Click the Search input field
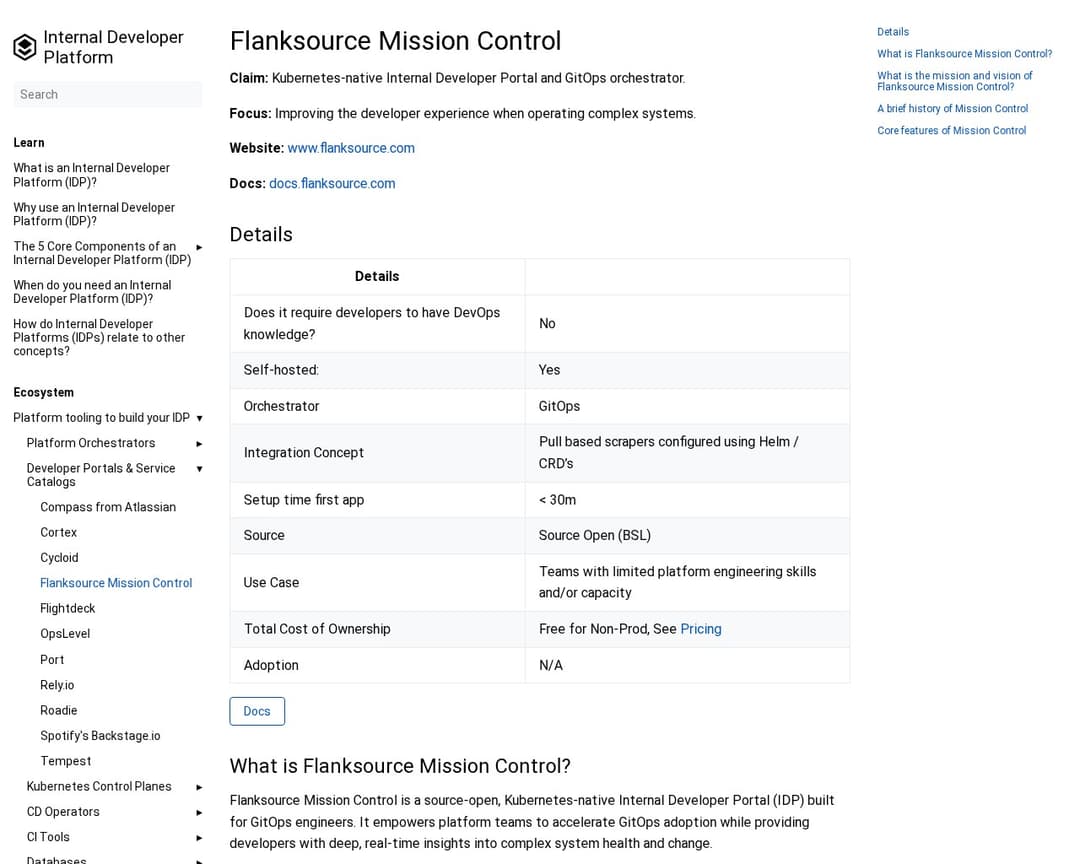1080x864 pixels. coord(107,94)
